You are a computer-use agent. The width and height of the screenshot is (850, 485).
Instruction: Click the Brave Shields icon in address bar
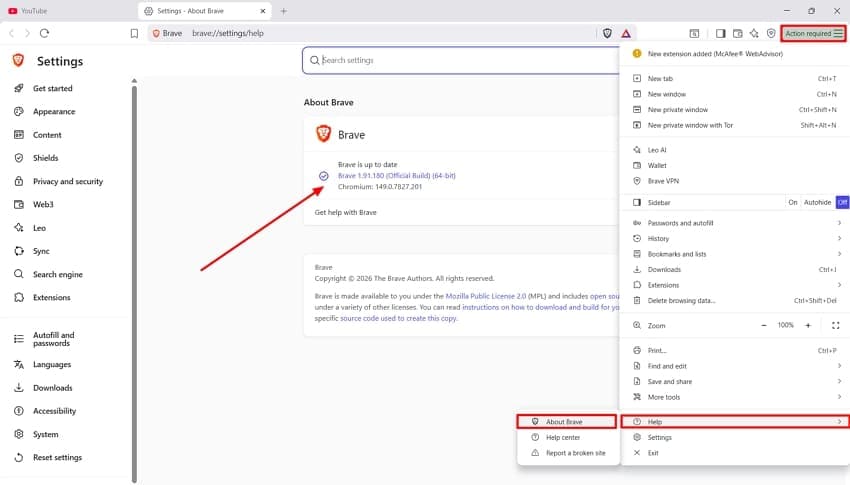pyautogui.click(x=607, y=34)
